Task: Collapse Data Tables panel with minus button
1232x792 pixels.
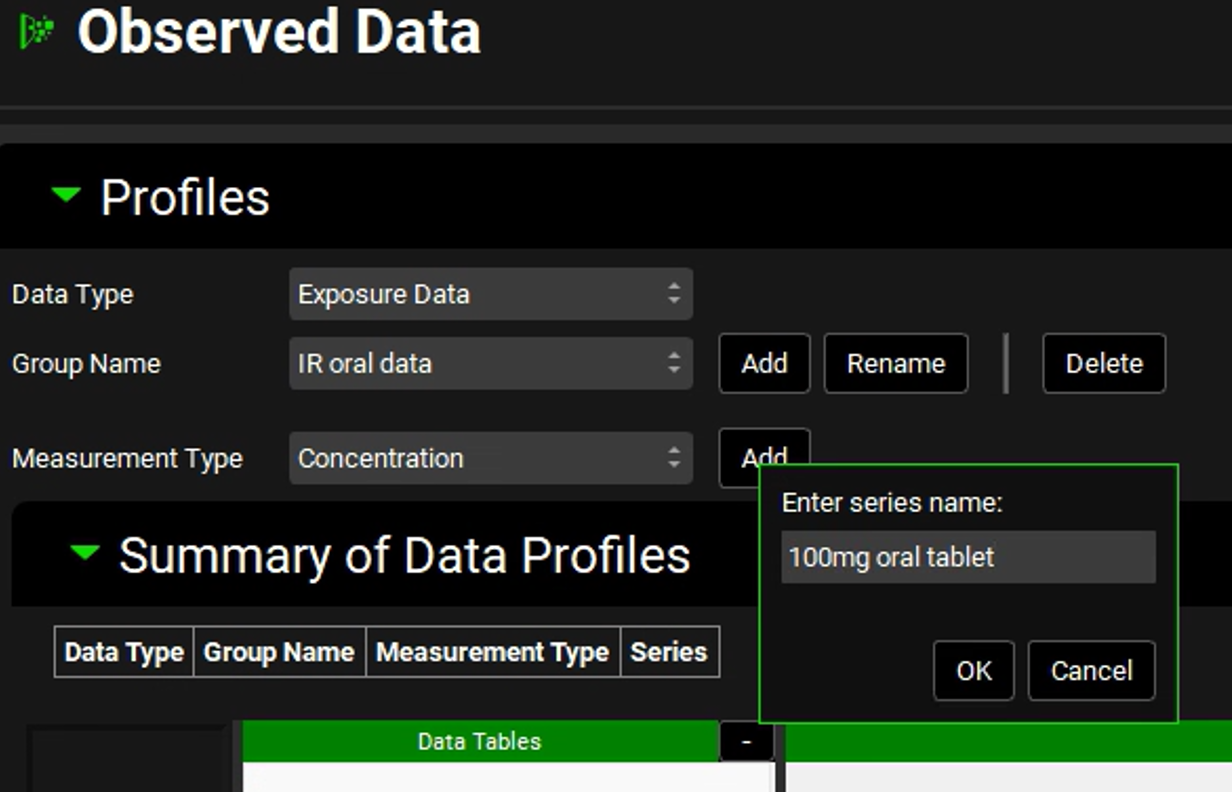Action: point(746,741)
